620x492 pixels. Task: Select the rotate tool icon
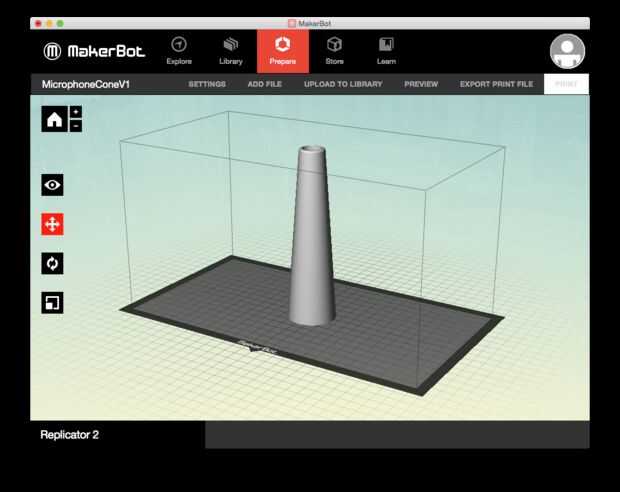click(52, 263)
